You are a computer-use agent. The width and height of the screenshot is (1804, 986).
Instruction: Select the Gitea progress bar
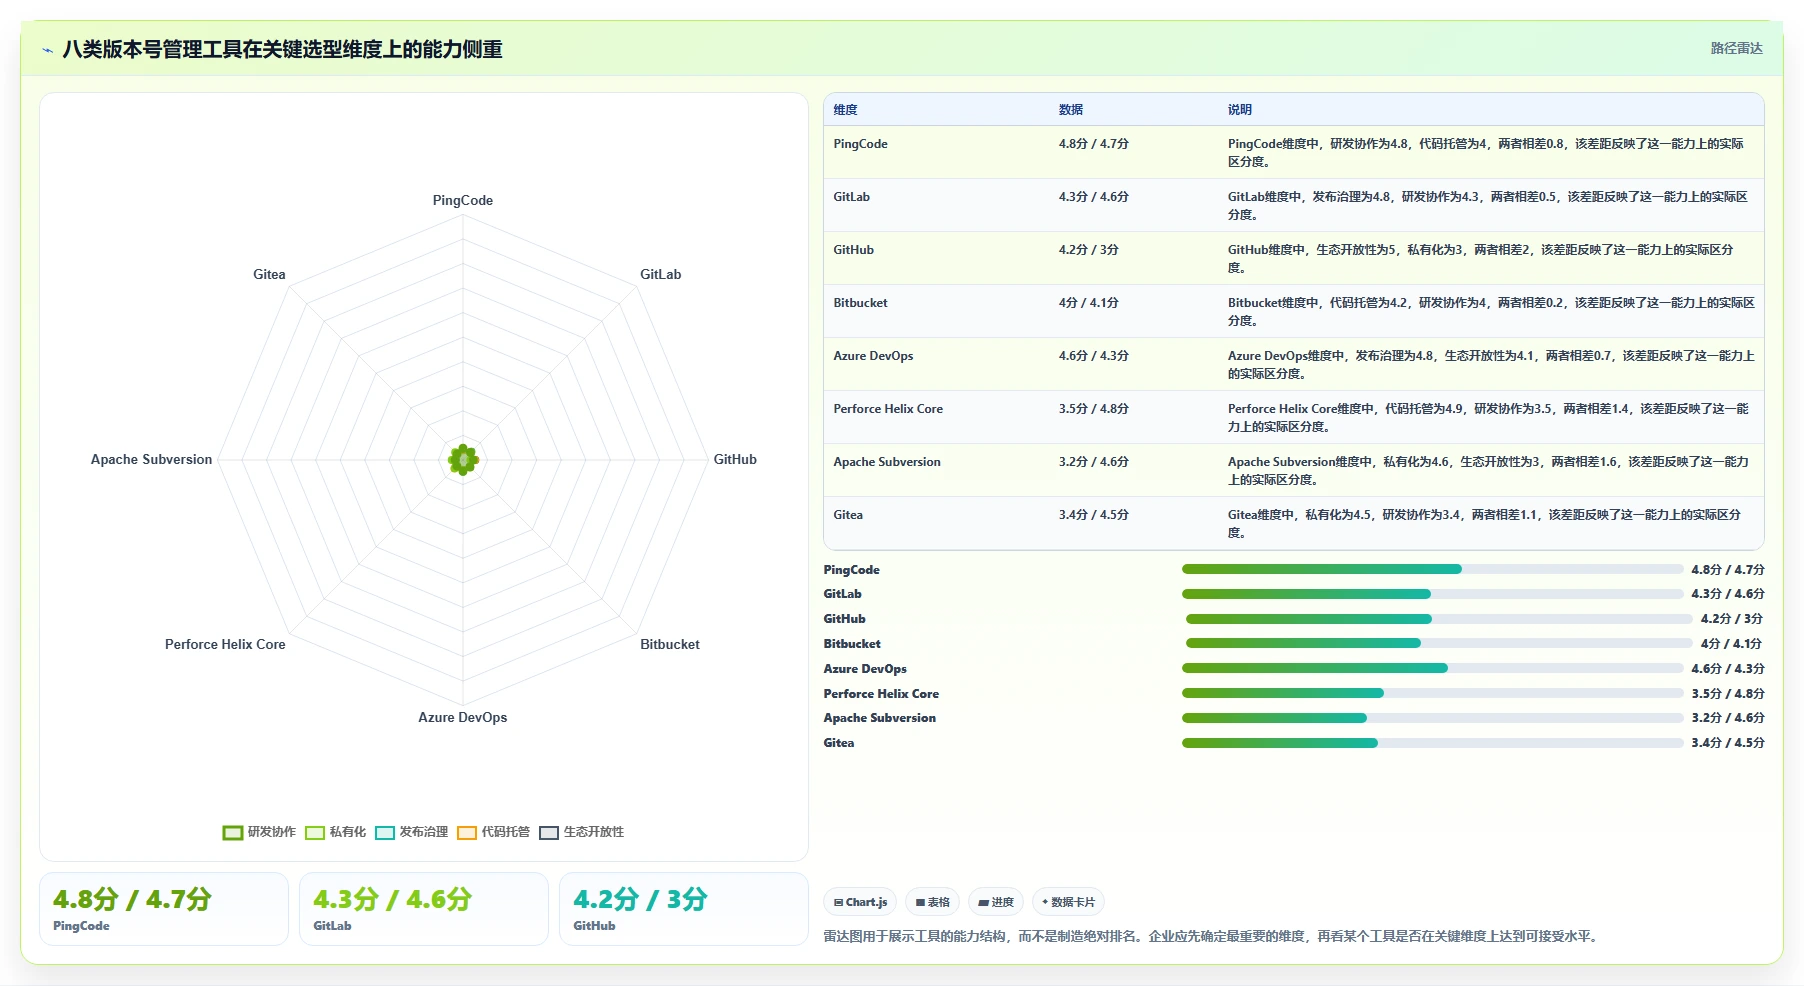coord(1432,743)
